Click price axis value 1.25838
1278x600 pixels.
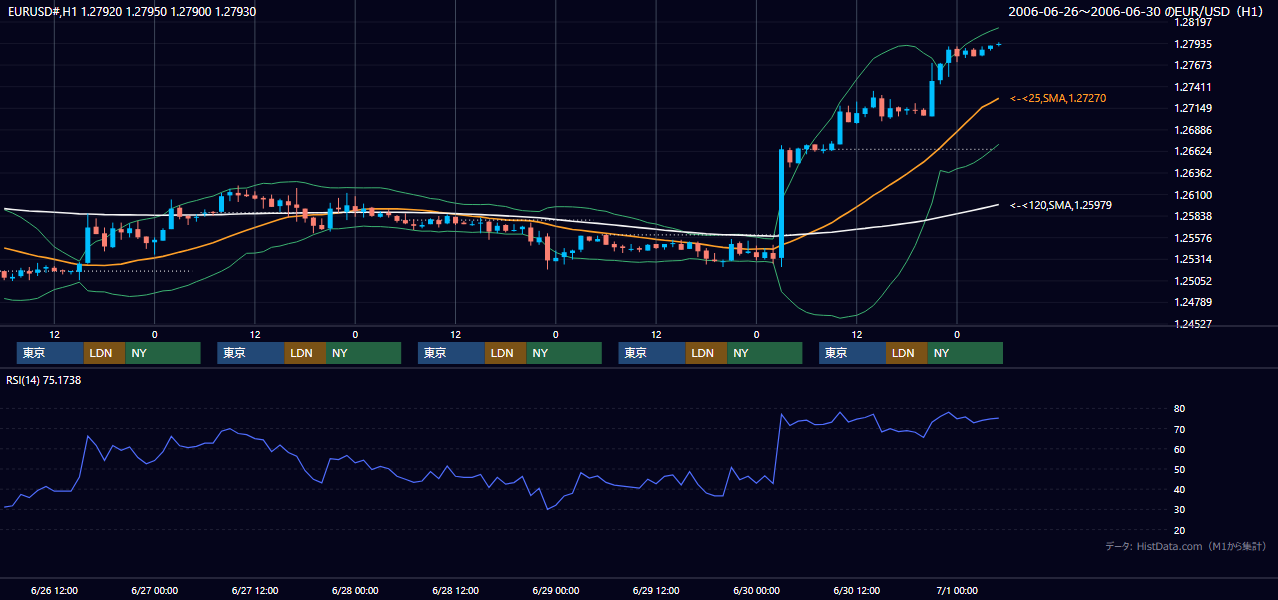1194,216
